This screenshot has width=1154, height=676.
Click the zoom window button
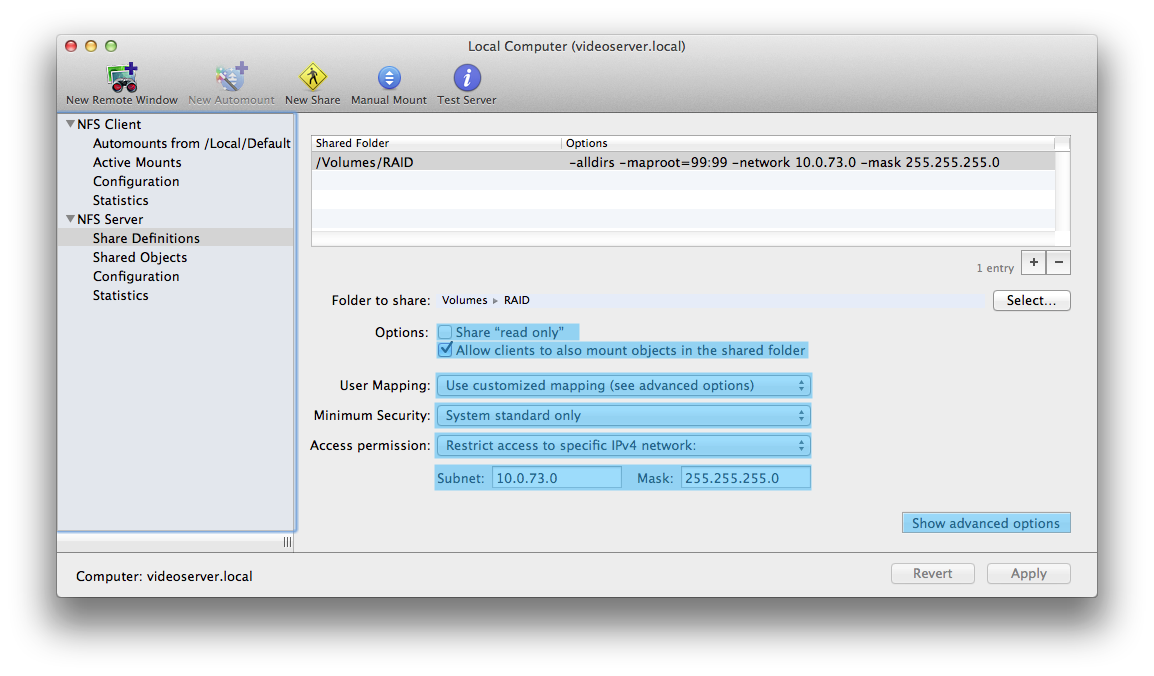[x=111, y=46]
